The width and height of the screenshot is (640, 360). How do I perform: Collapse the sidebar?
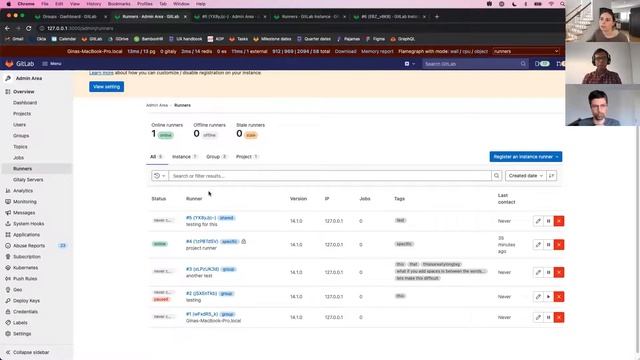coord(27,352)
